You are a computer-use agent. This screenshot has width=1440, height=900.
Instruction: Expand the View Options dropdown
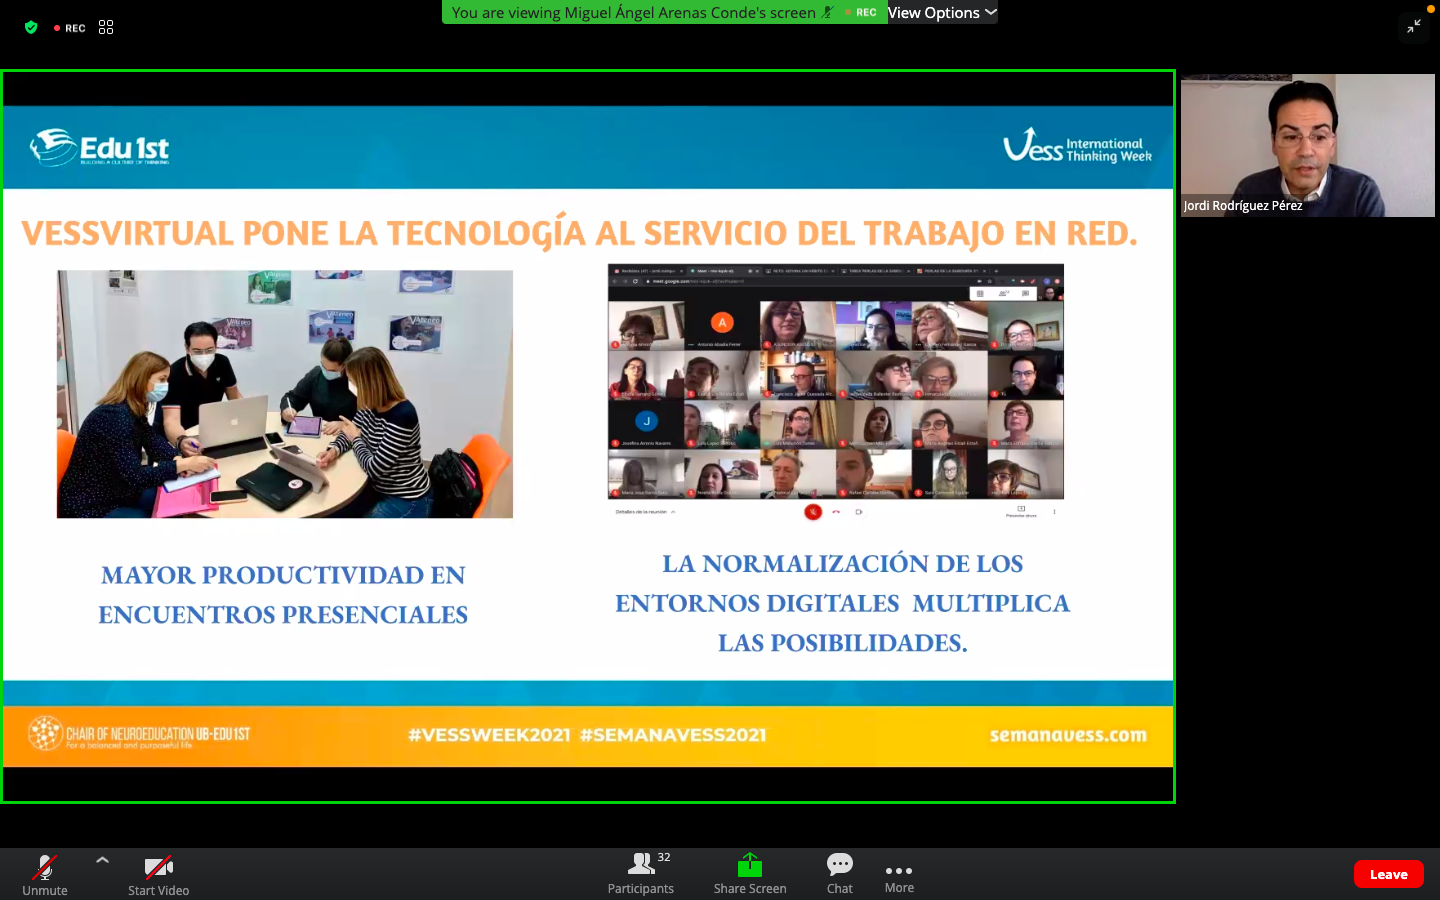tap(941, 12)
